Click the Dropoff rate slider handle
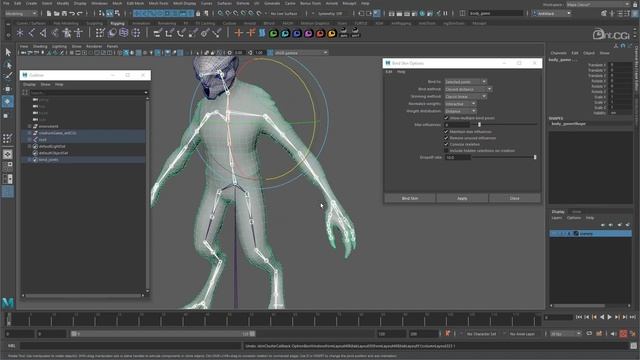 point(535,157)
